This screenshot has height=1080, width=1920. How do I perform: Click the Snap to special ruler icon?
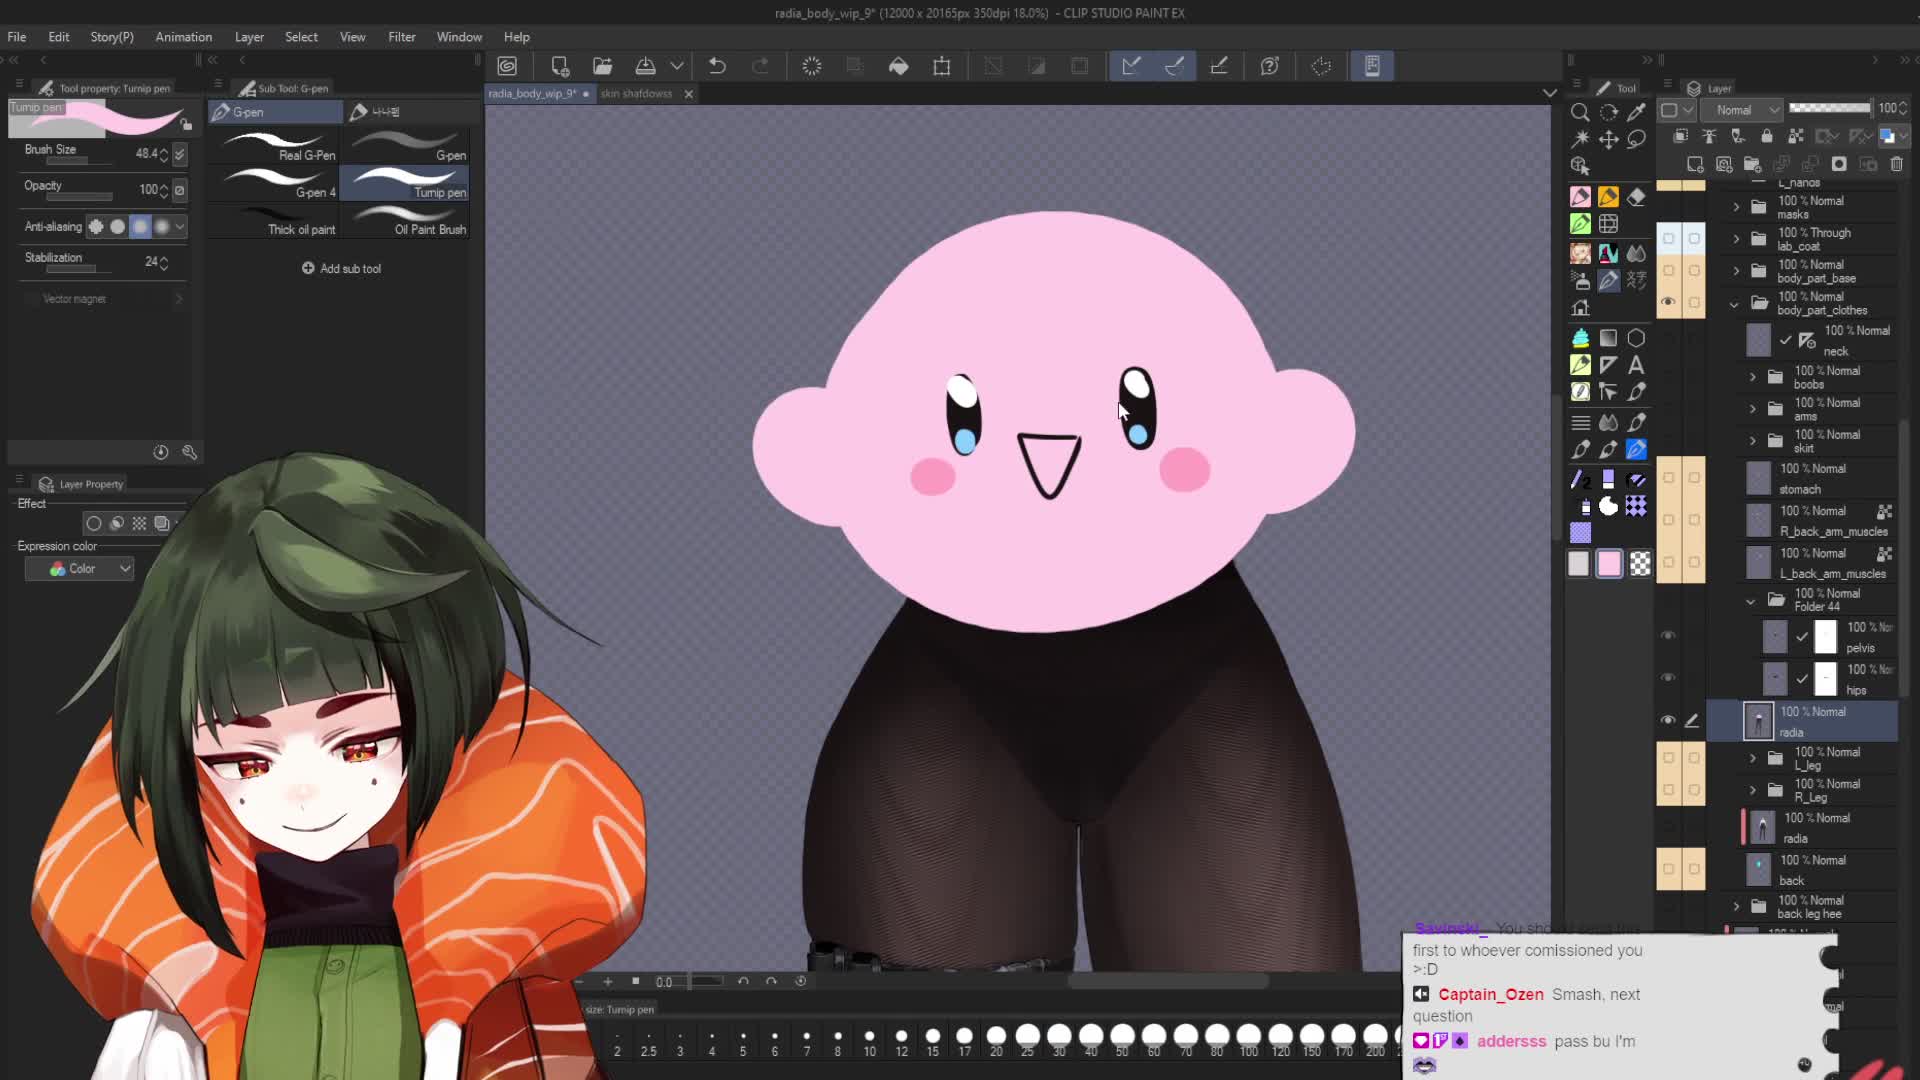tap(1175, 66)
